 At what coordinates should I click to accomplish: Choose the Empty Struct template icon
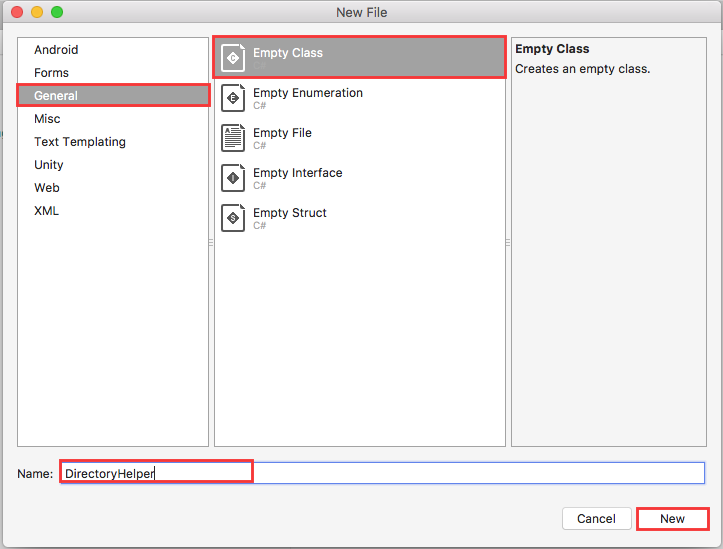click(x=233, y=218)
